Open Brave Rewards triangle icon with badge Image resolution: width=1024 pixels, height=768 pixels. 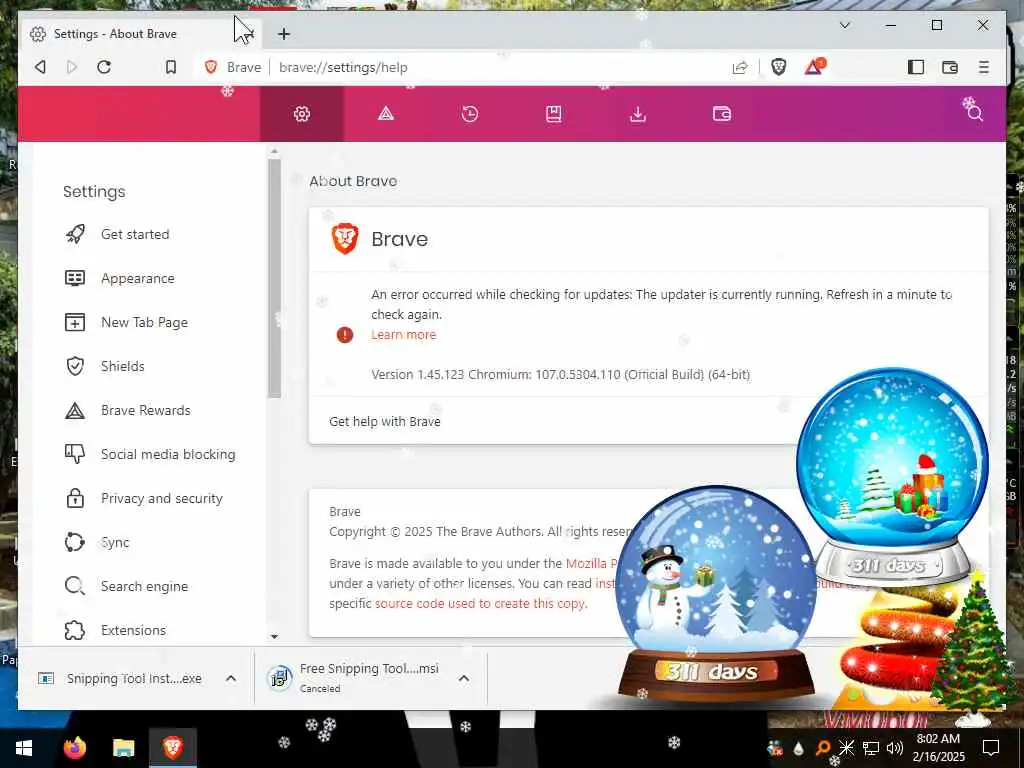(814, 67)
